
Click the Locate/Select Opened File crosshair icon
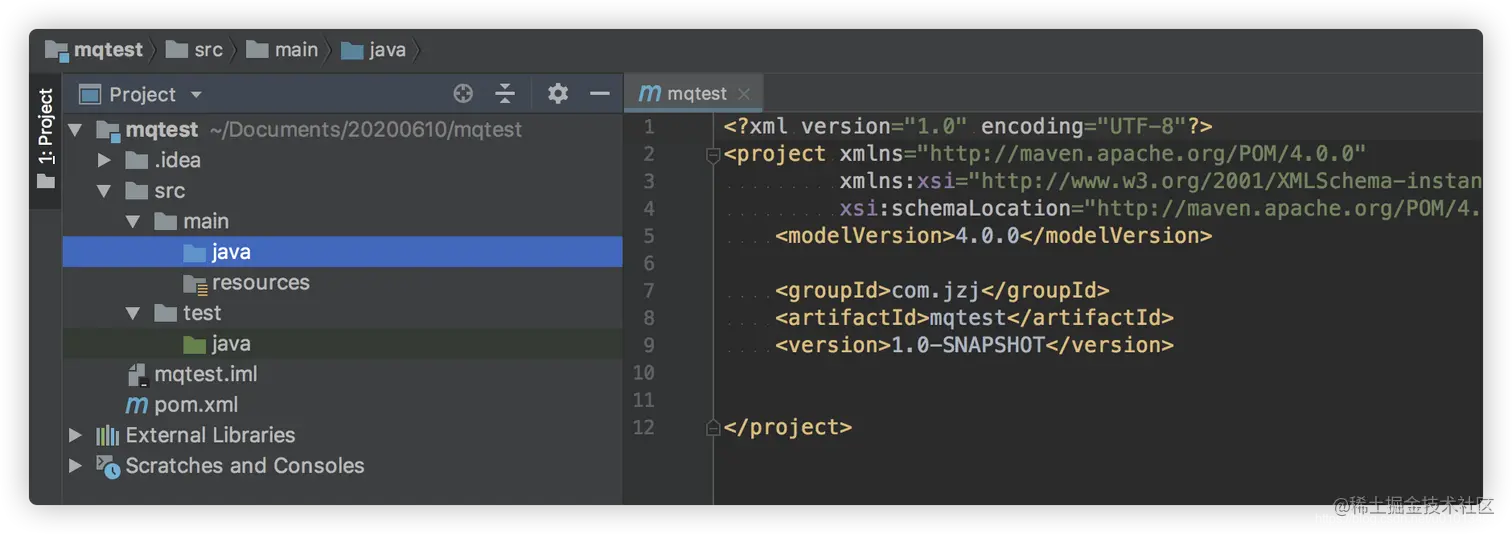pos(463,94)
